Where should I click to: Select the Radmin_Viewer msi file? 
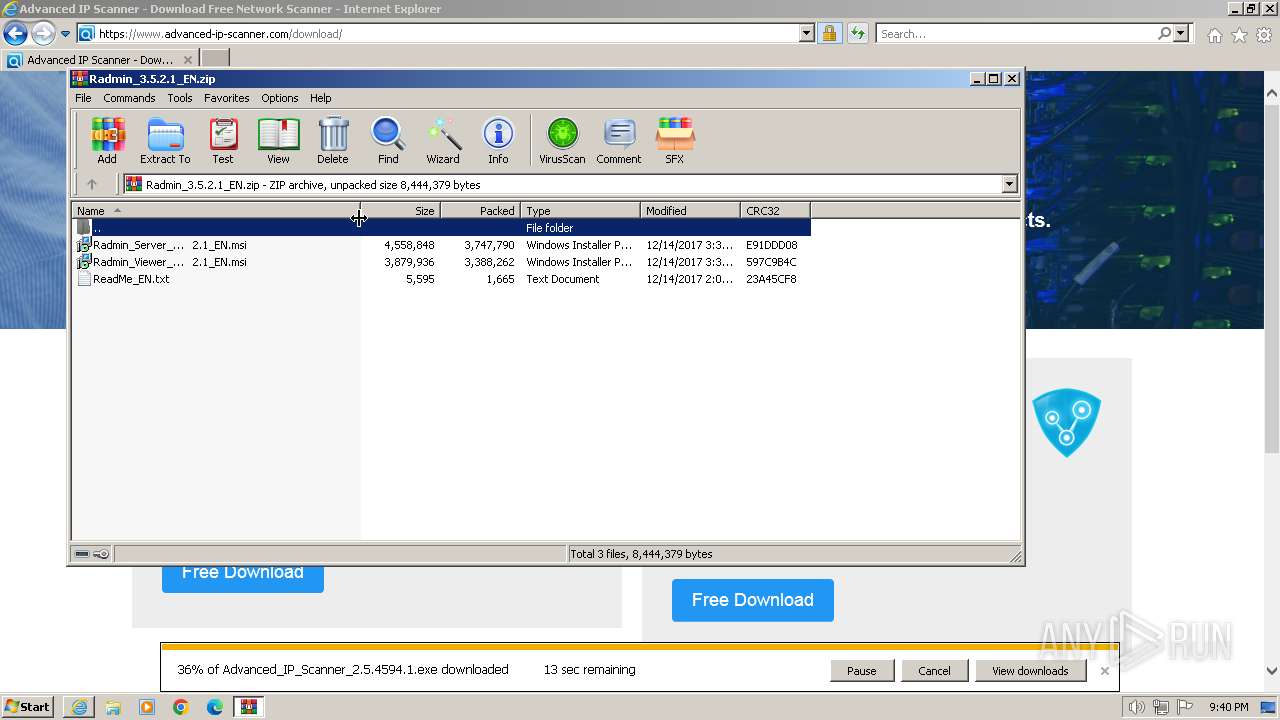441,262
